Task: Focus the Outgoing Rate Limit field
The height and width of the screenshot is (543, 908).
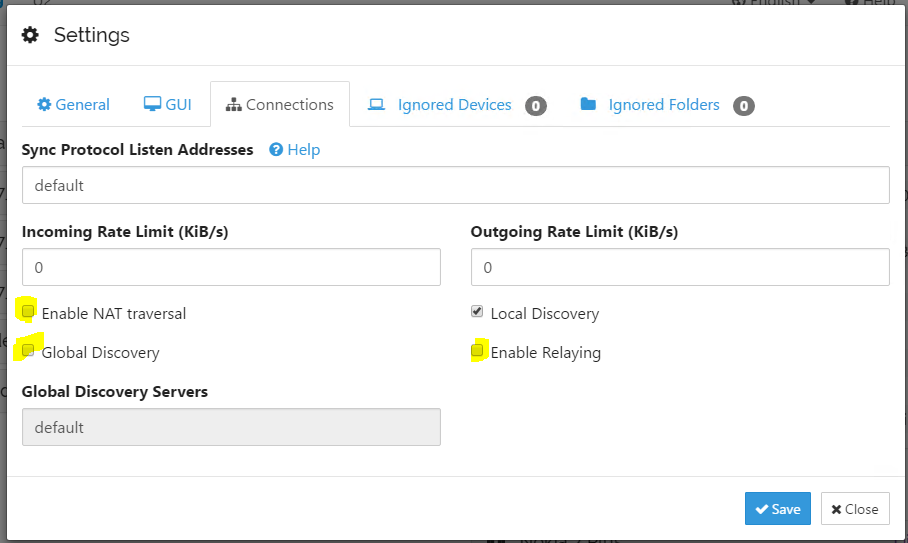Action: point(679,267)
